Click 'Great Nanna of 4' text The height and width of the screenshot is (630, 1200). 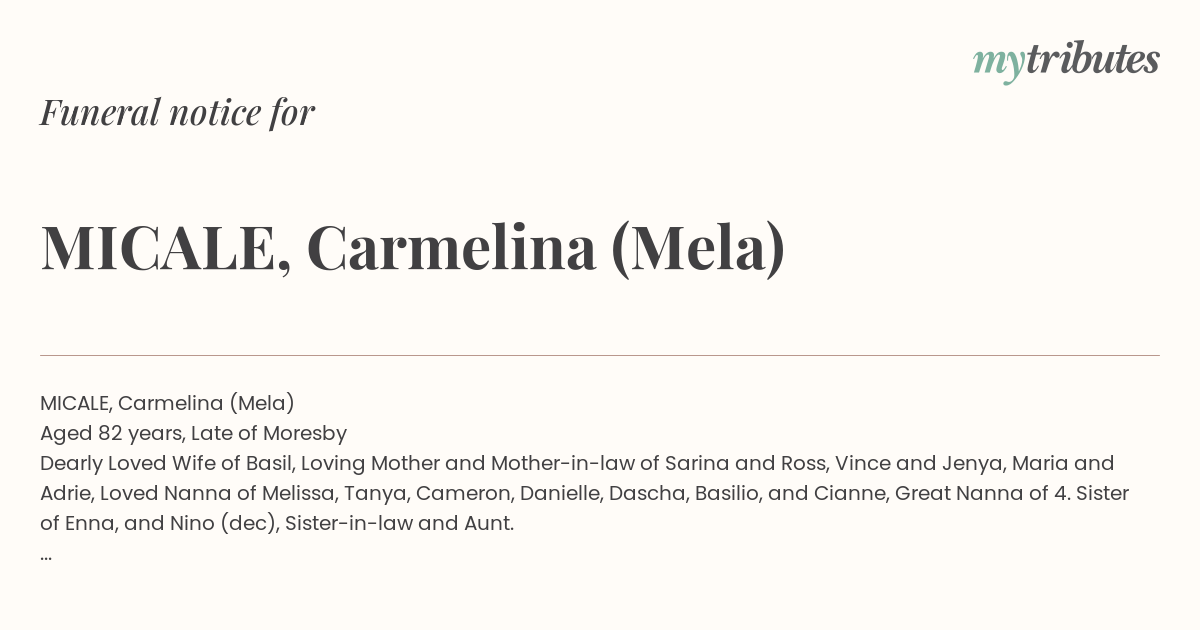980,493
